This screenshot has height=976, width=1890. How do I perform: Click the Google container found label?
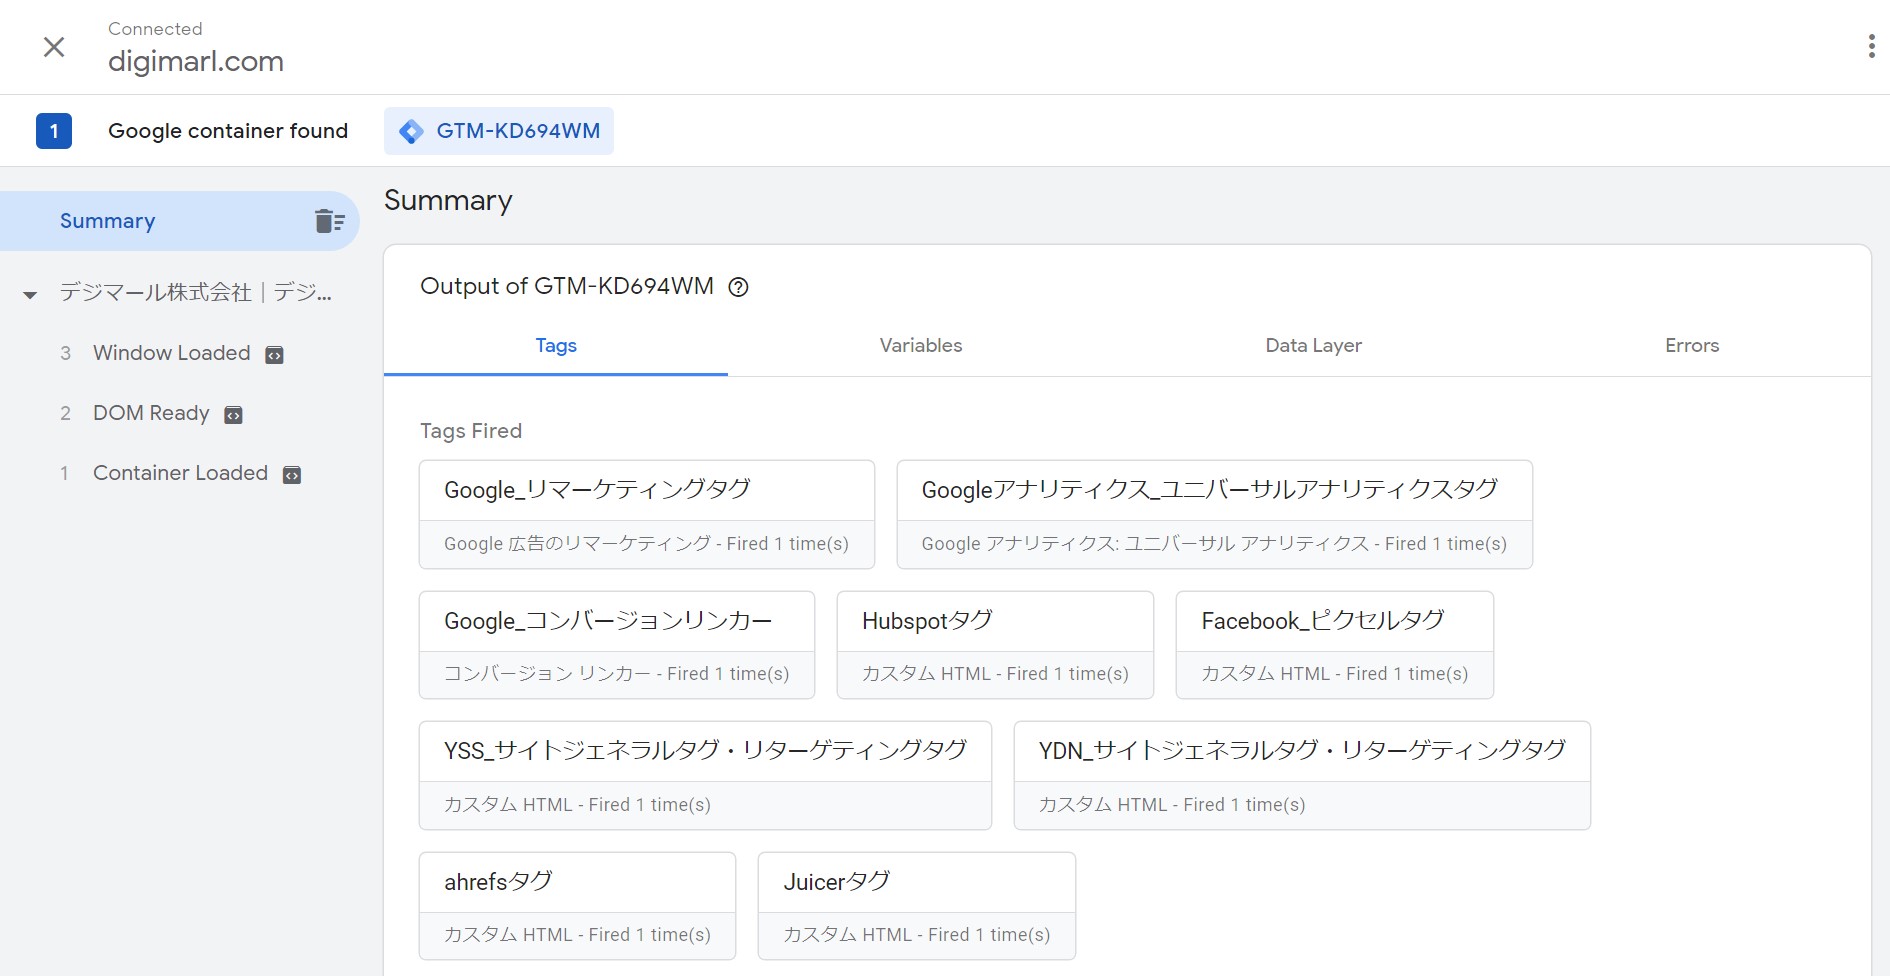pyautogui.click(x=228, y=131)
